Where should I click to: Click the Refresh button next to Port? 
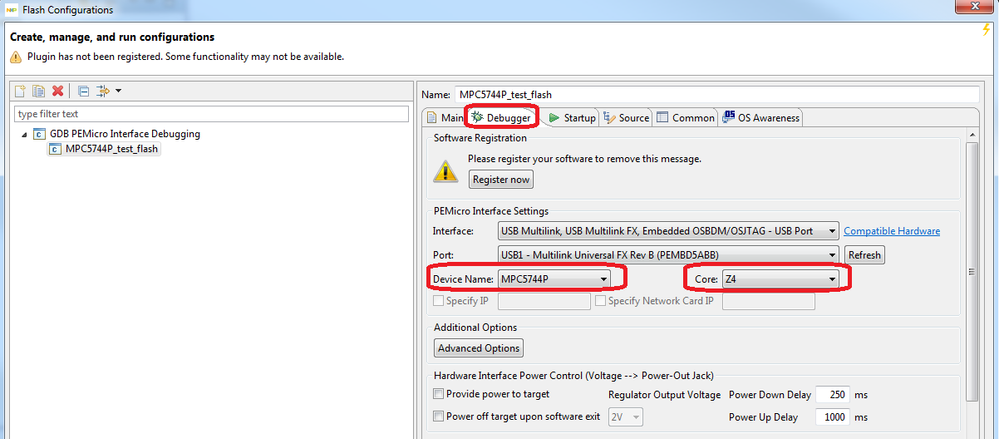click(865, 255)
